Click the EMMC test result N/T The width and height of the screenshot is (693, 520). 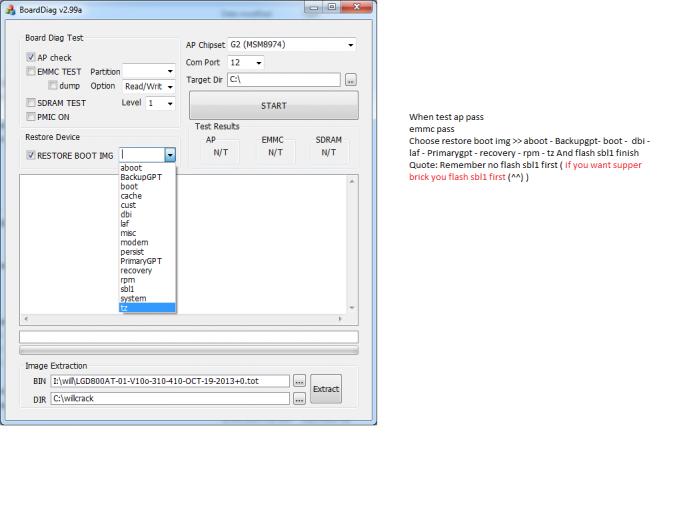(x=275, y=153)
